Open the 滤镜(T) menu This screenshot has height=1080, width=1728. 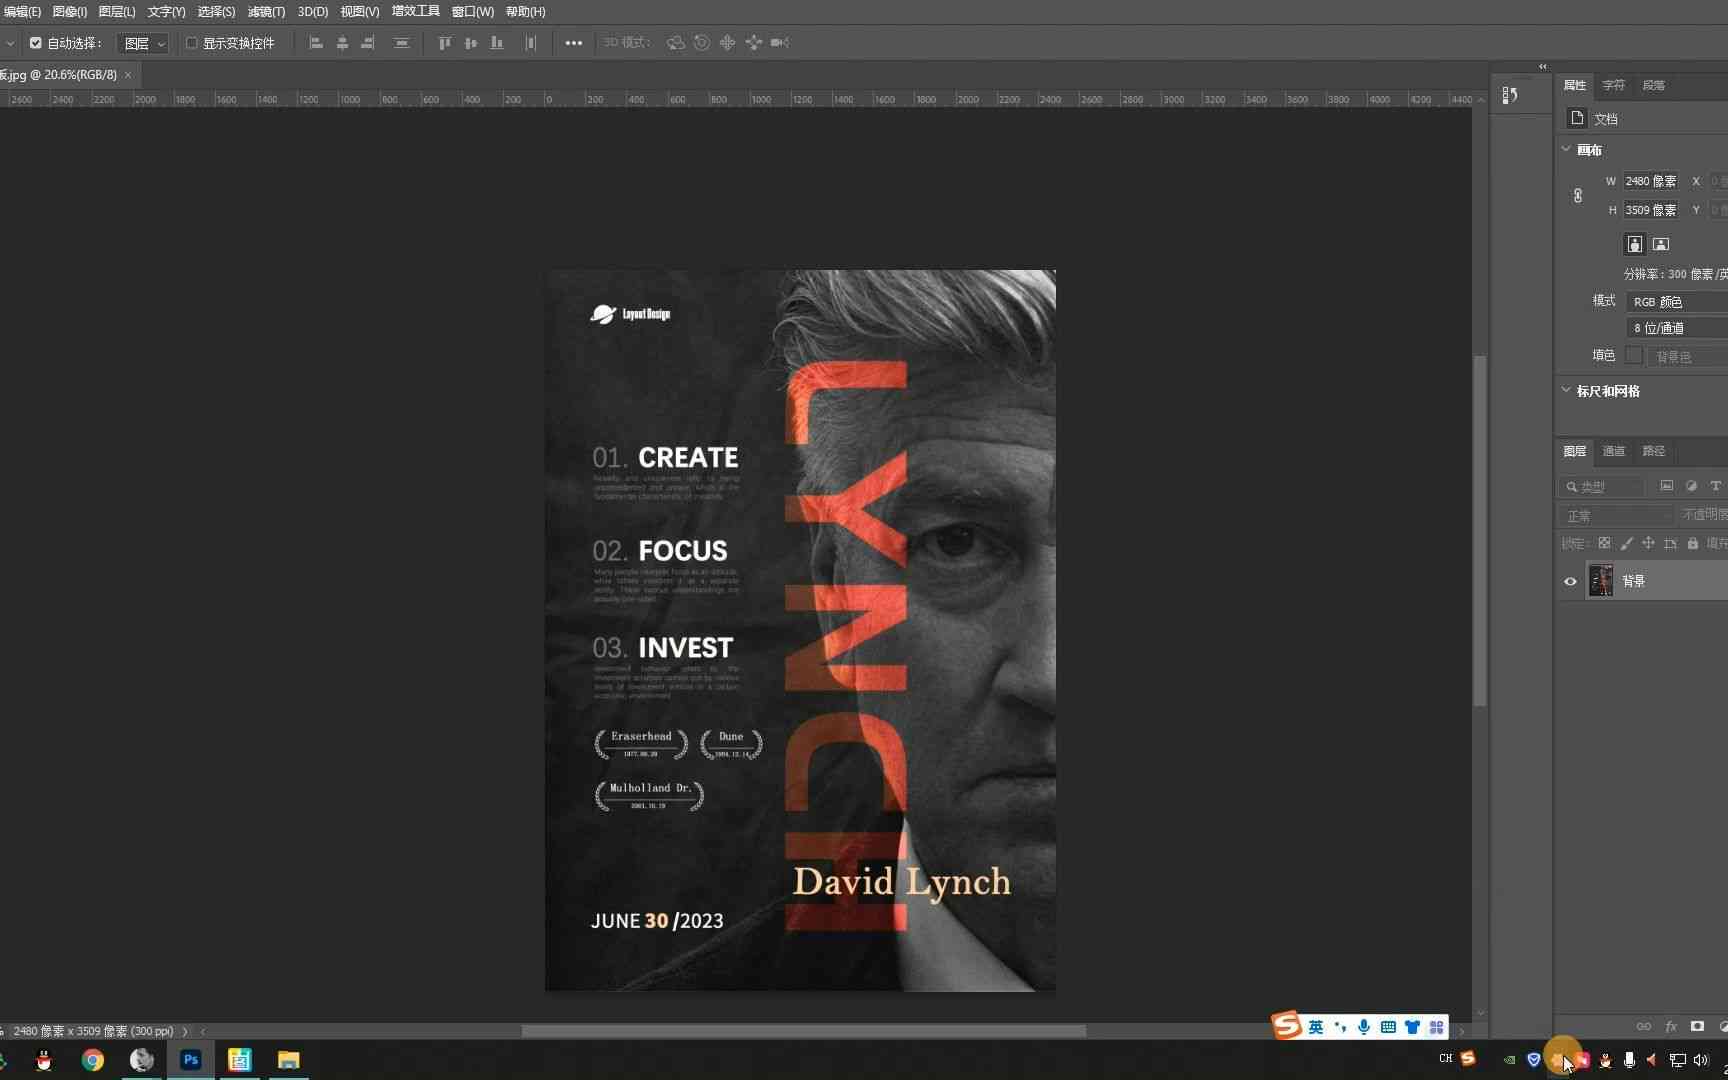point(266,12)
